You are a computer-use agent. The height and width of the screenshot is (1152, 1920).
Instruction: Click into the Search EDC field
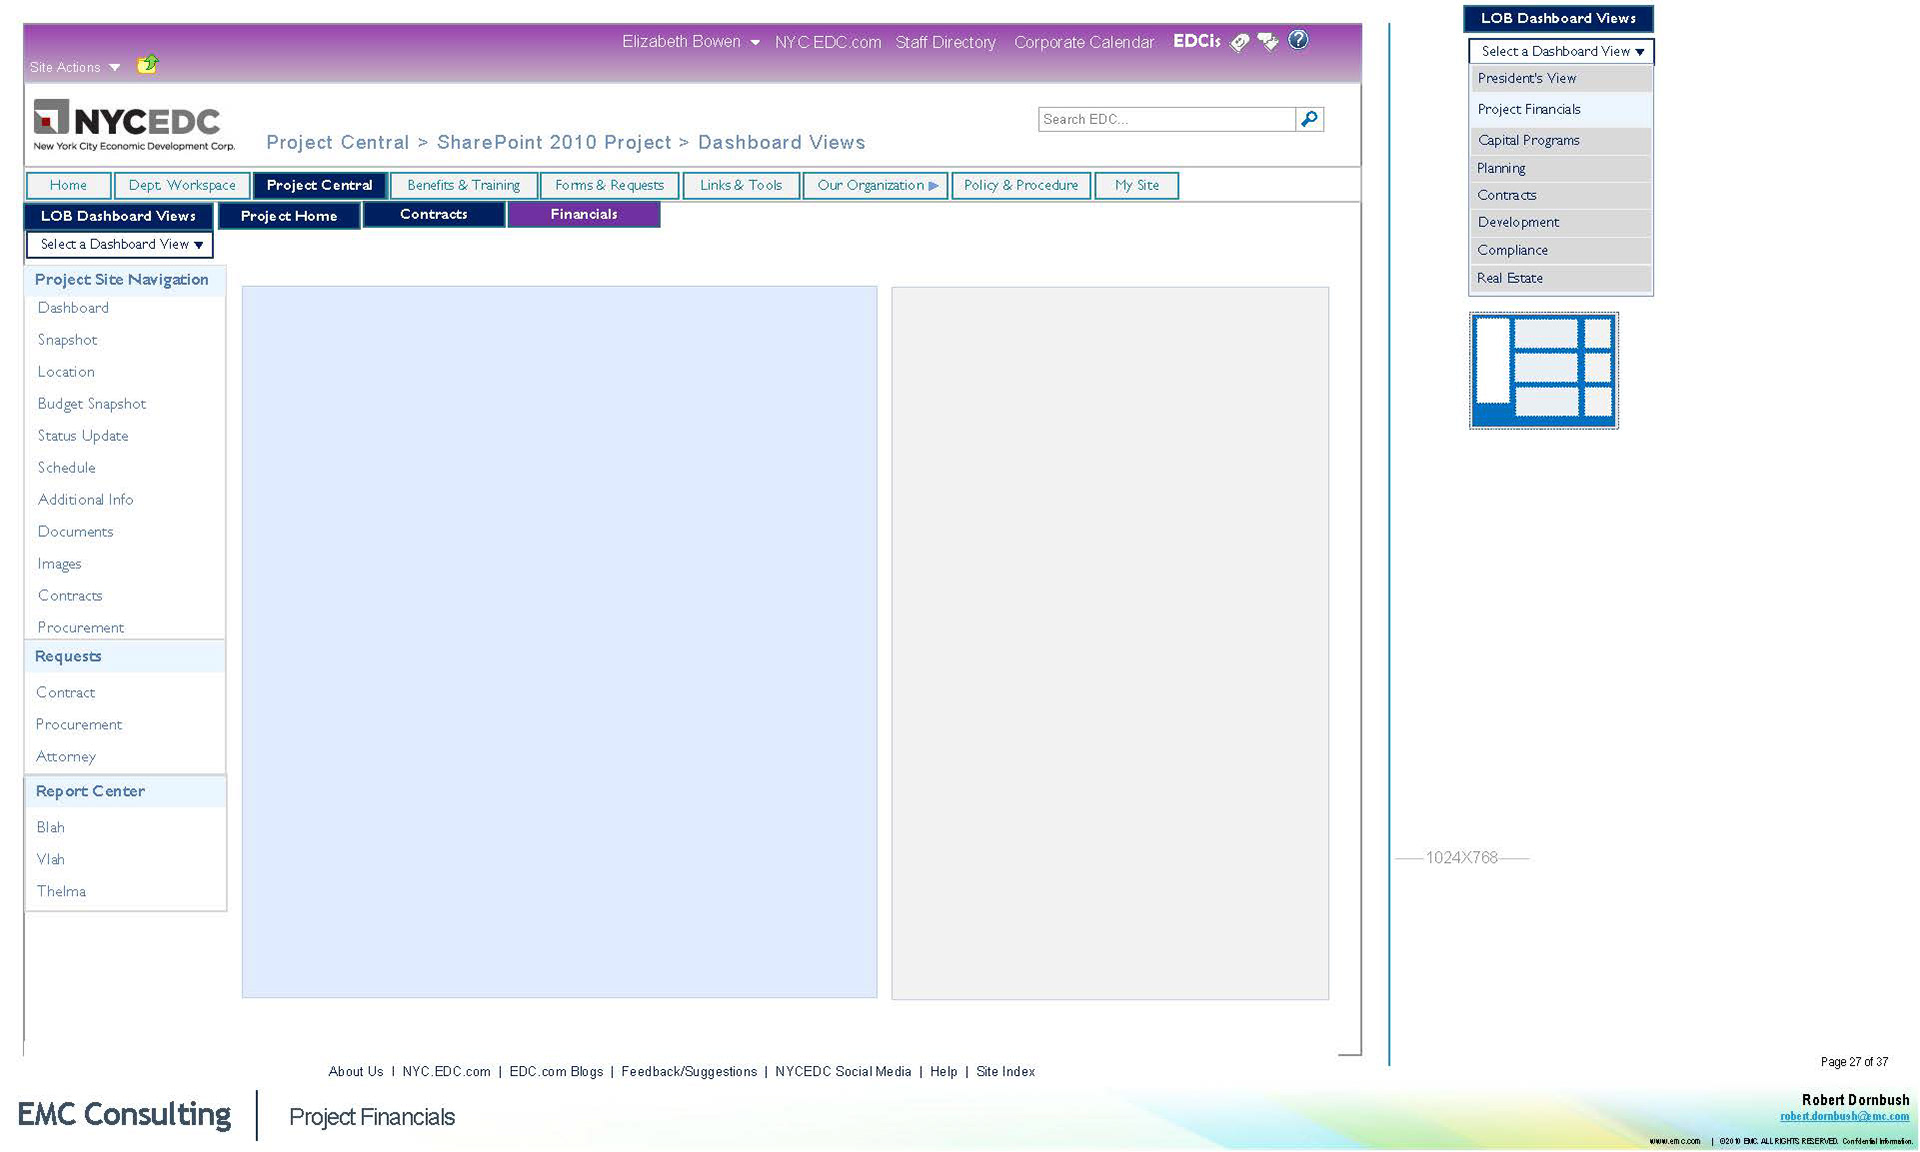[x=1165, y=119]
